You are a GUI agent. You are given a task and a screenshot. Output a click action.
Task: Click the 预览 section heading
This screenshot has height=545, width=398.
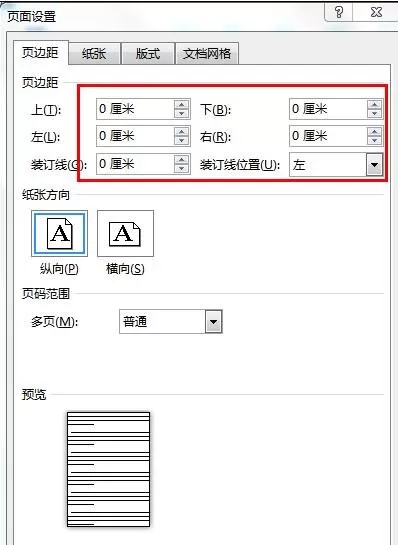[x=34, y=394]
